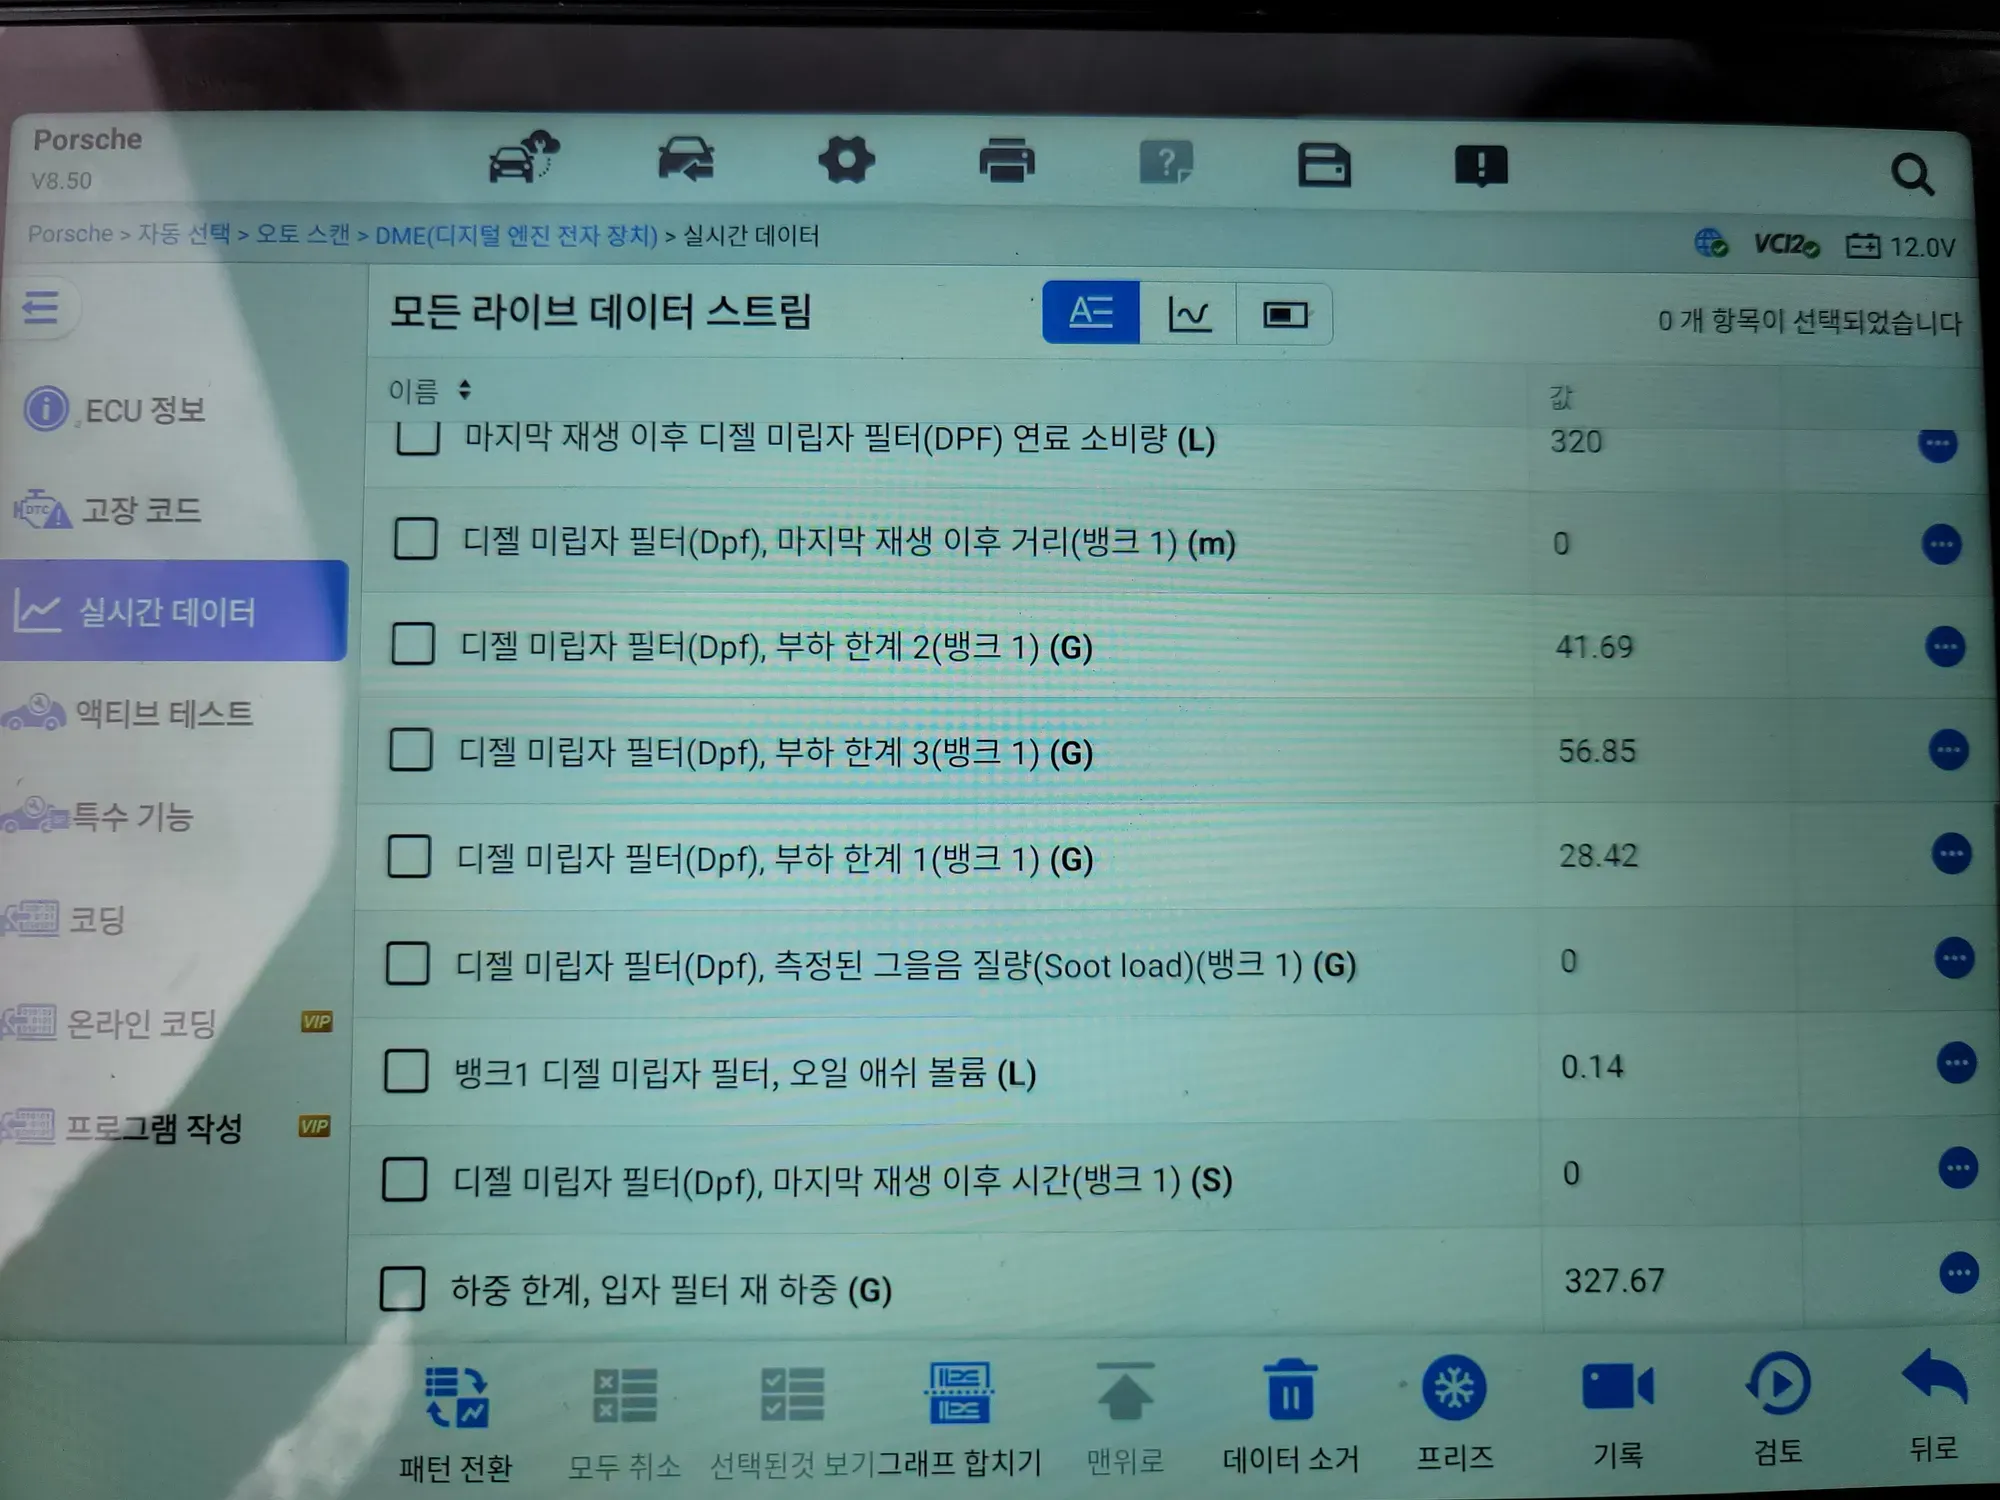Open 액티브 테스트 in the sidebar
Screen dimensions: 2000x1500
128,713
